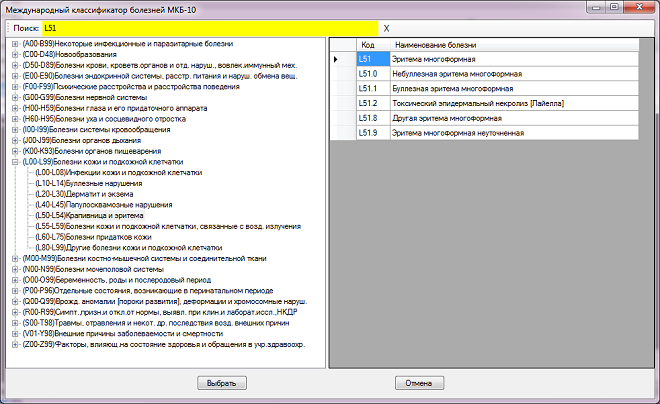The image size is (660, 404).
Task: Select (L00-L99) Болезни кожи category label
Action: (103, 162)
